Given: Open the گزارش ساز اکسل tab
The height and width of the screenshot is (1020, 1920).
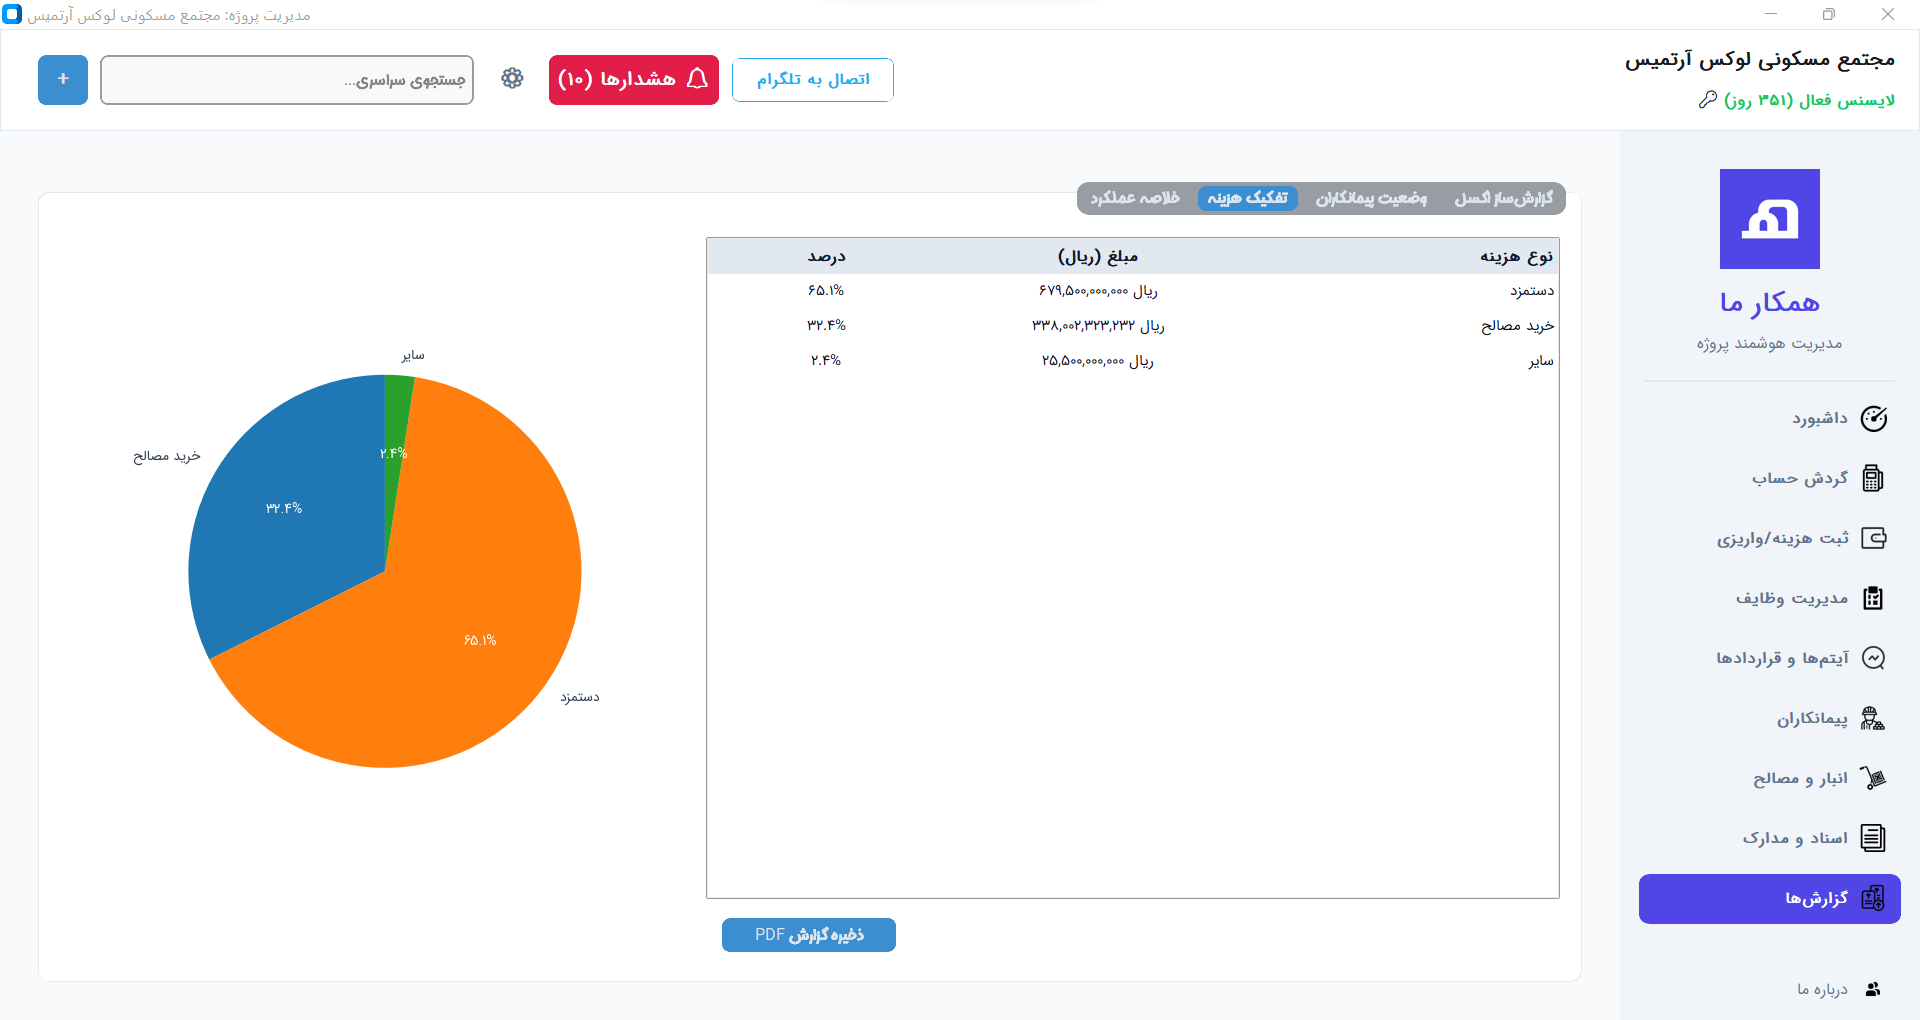Looking at the screenshot, I should click(1503, 198).
